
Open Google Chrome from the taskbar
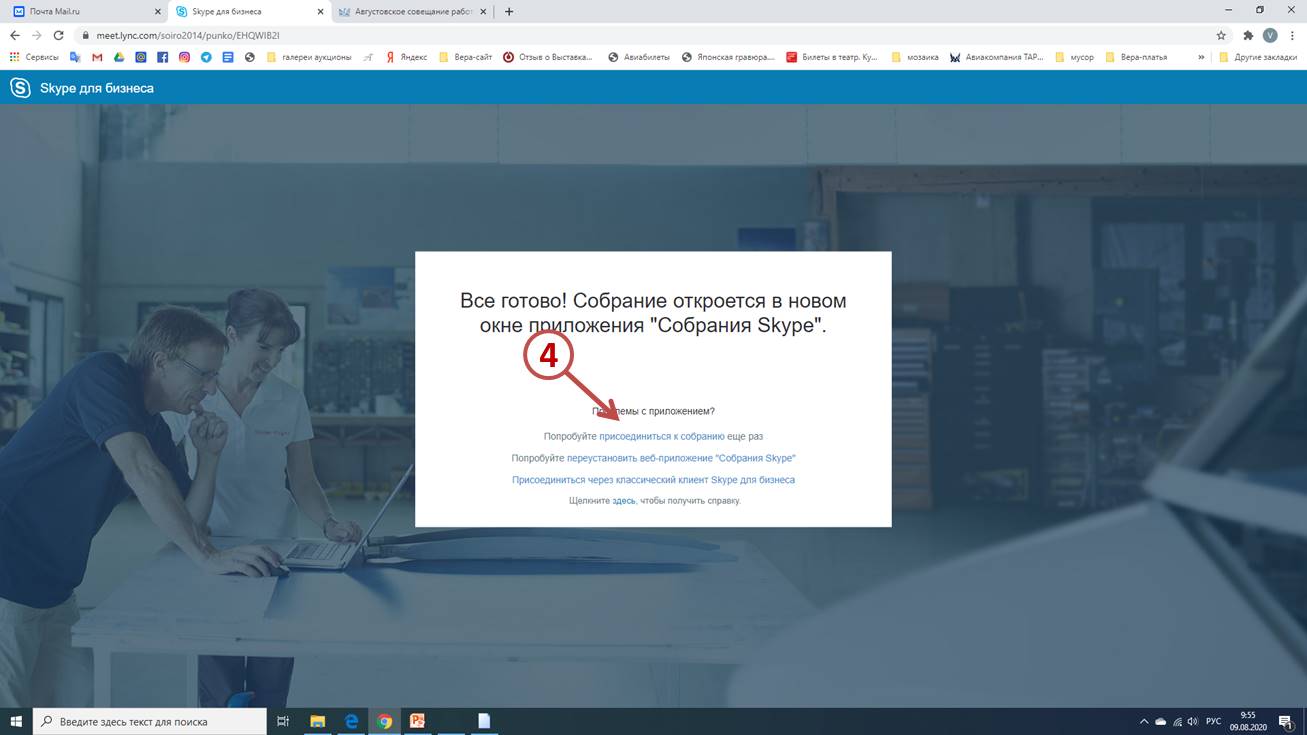coord(384,721)
